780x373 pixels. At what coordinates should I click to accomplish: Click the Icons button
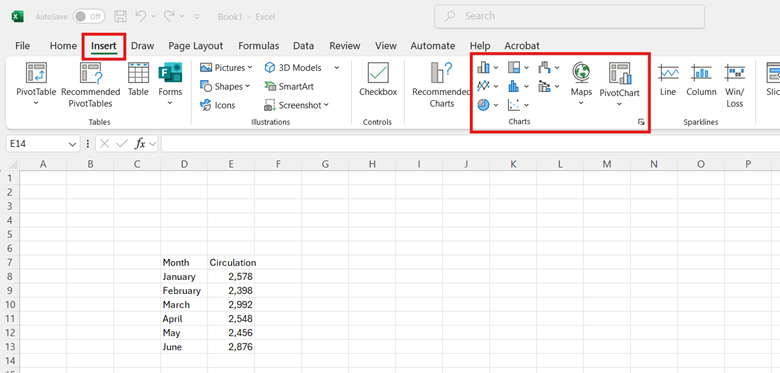point(217,105)
